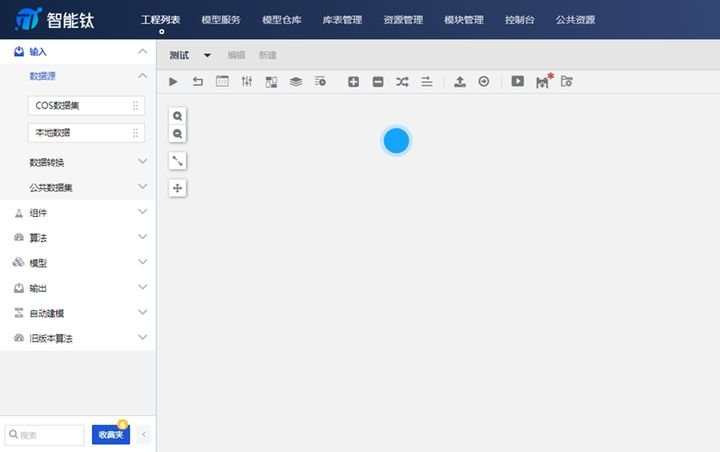
Task: Expand the 输出 section
Action: point(143,287)
